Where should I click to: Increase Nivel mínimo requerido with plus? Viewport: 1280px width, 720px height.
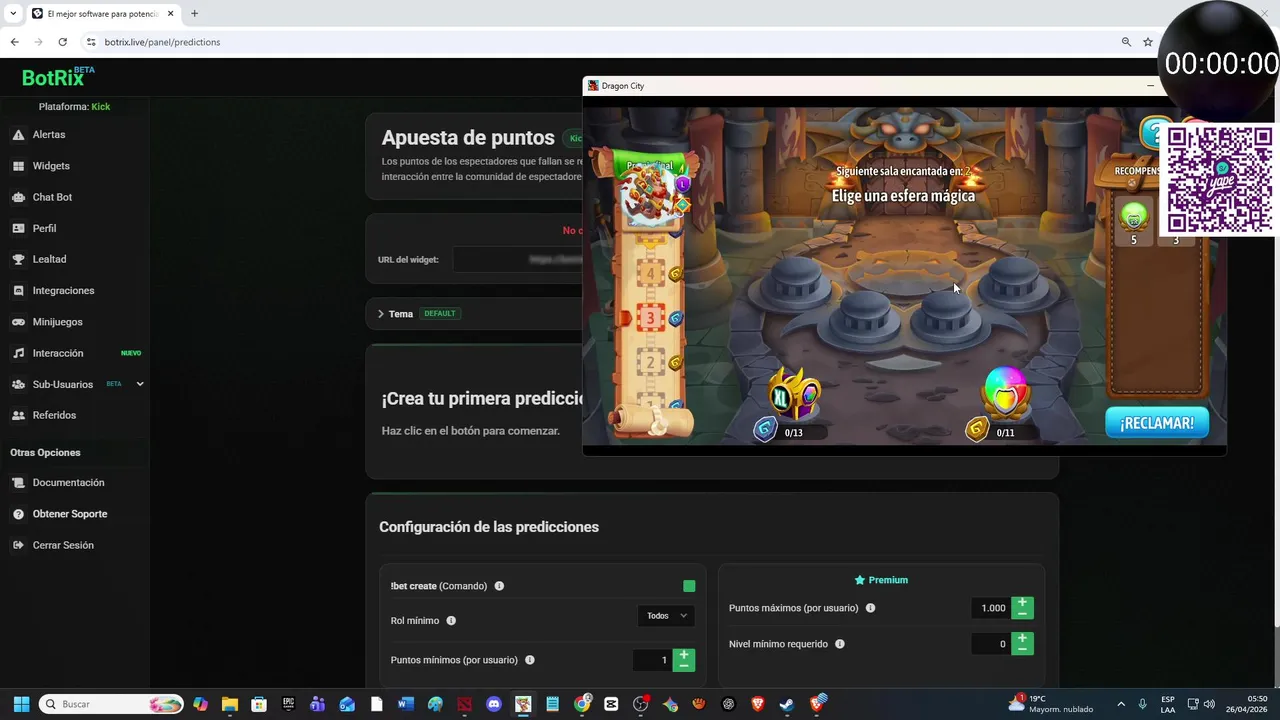click(x=1022, y=638)
